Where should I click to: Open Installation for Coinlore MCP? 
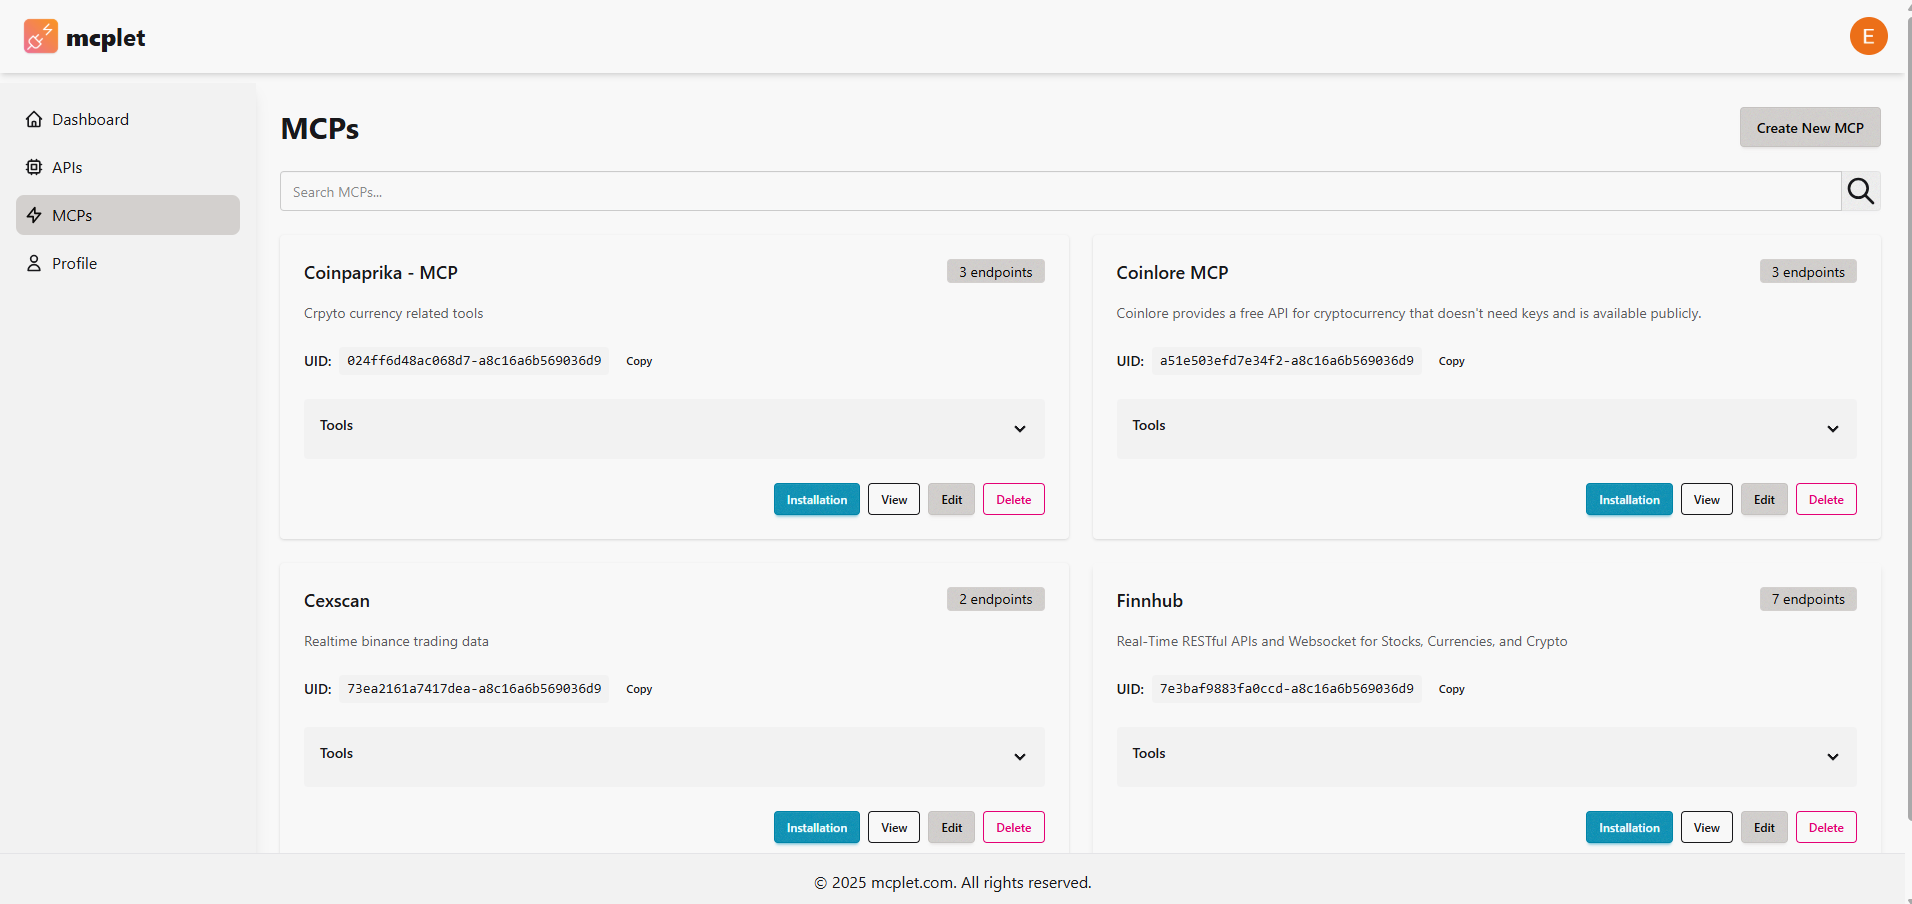point(1629,499)
